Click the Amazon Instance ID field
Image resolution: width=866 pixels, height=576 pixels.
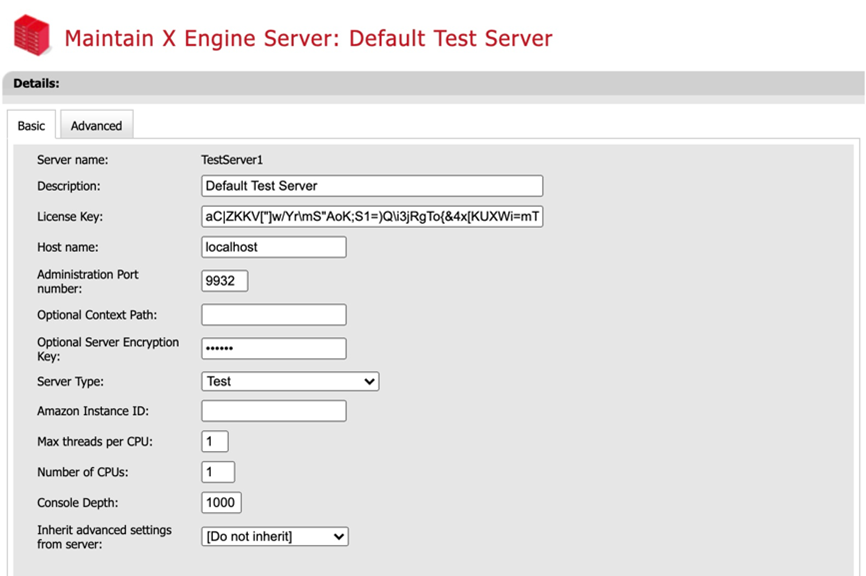point(274,411)
